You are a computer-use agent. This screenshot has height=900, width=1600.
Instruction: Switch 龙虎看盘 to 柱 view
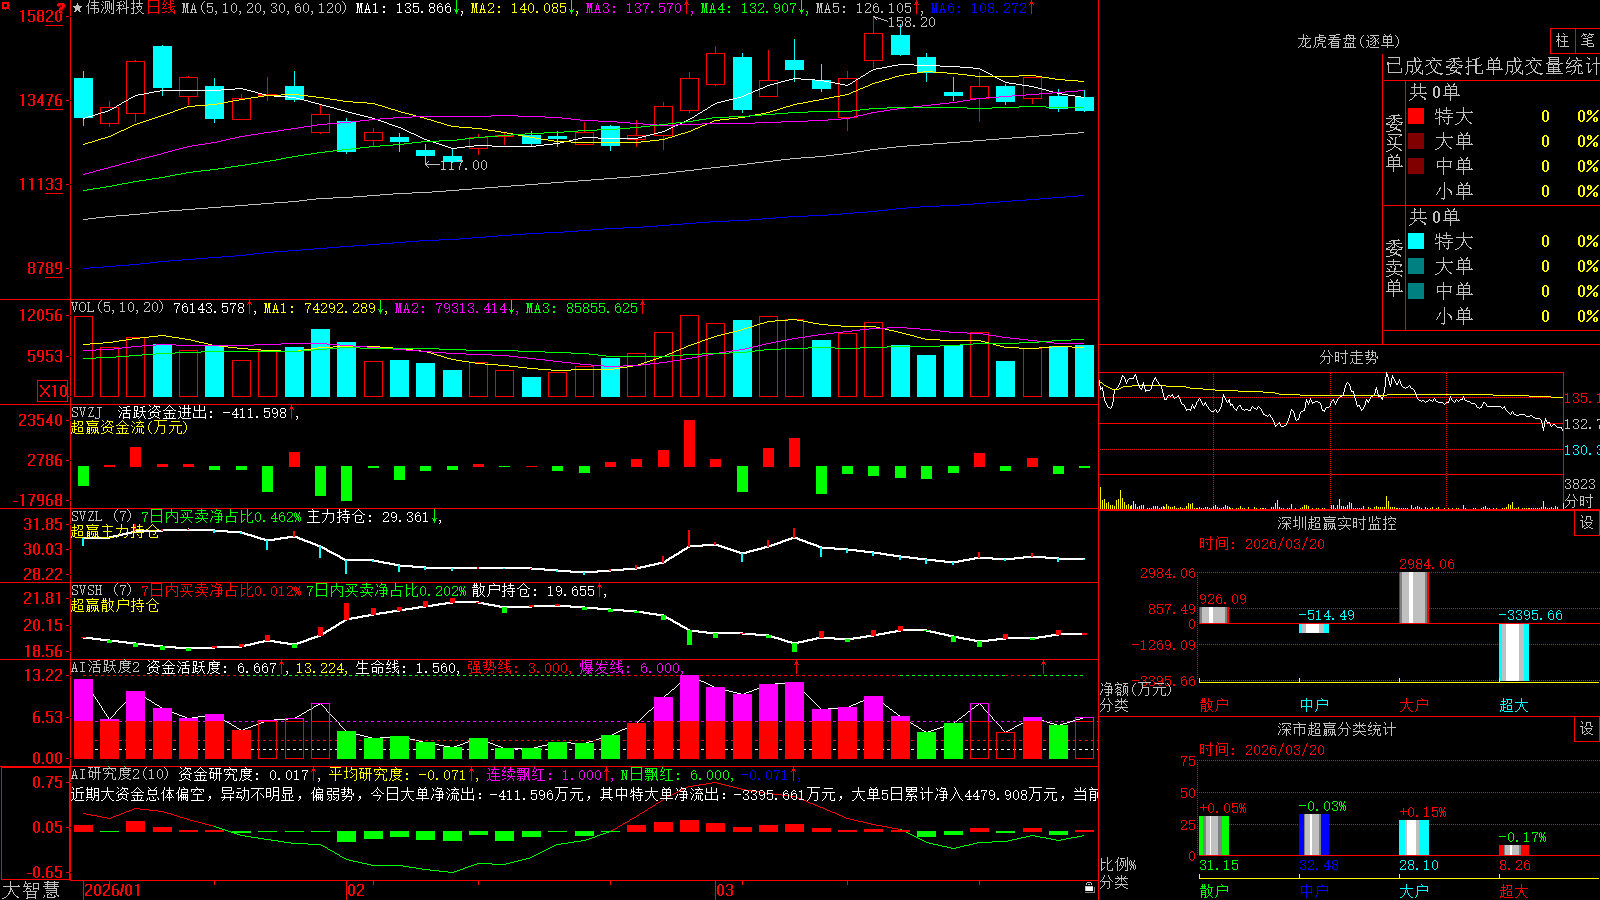[x=1562, y=40]
